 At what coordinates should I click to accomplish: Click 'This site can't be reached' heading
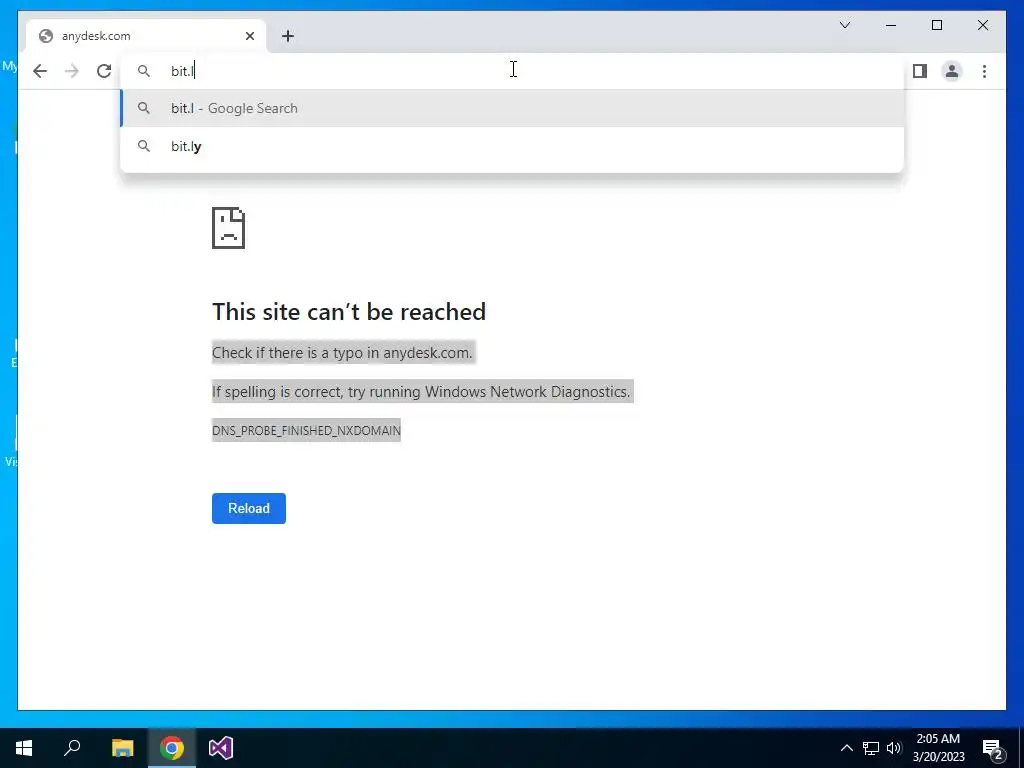pyautogui.click(x=349, y=312)
